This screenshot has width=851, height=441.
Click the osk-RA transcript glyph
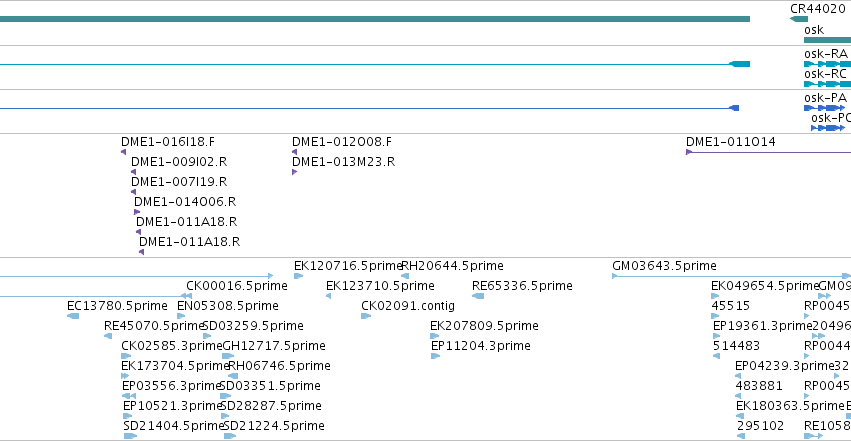827,64
